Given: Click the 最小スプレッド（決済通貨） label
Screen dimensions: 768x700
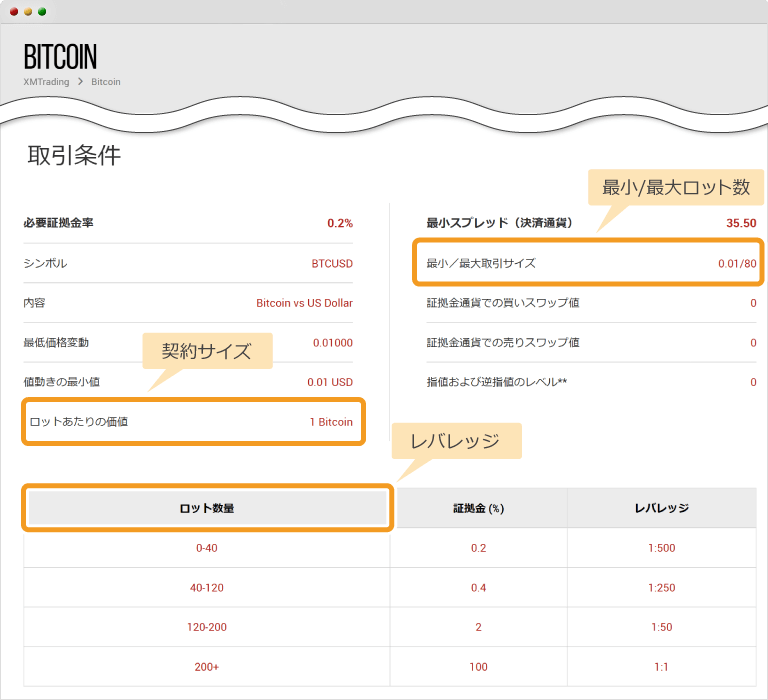Looking at the screenshot, I should tap(499, 223).
